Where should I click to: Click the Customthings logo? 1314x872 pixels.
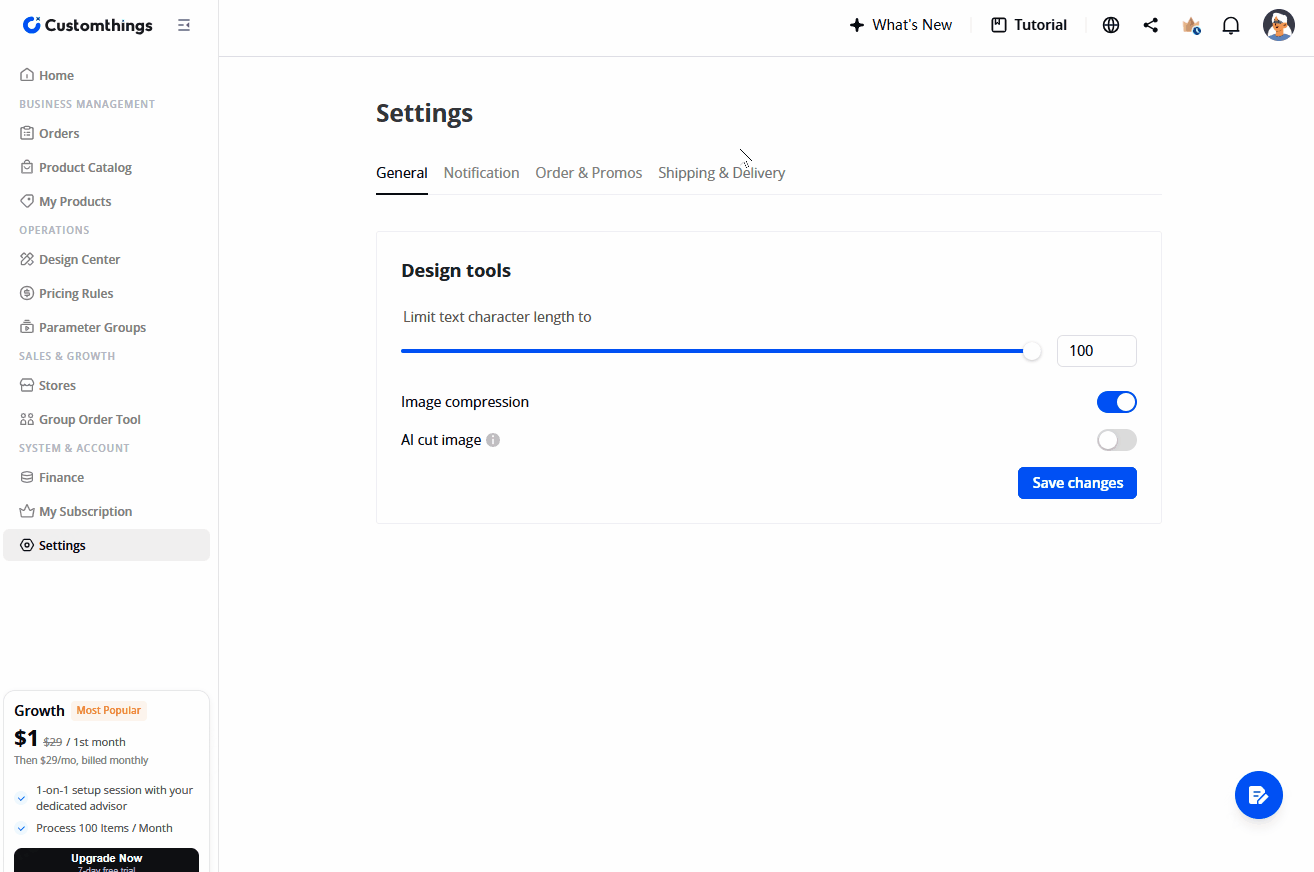[88, 25]
